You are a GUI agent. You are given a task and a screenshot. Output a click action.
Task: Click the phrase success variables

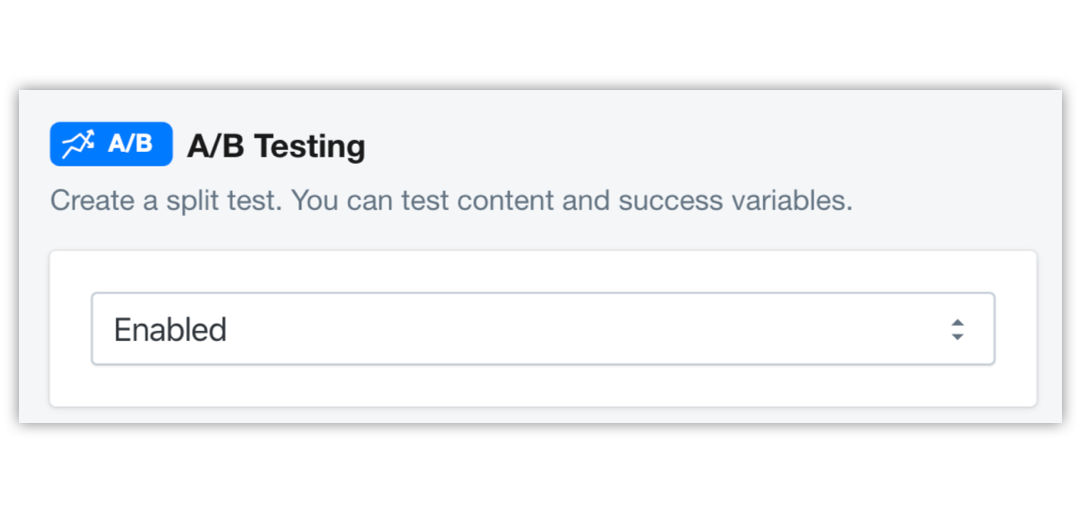coord(735,201)
